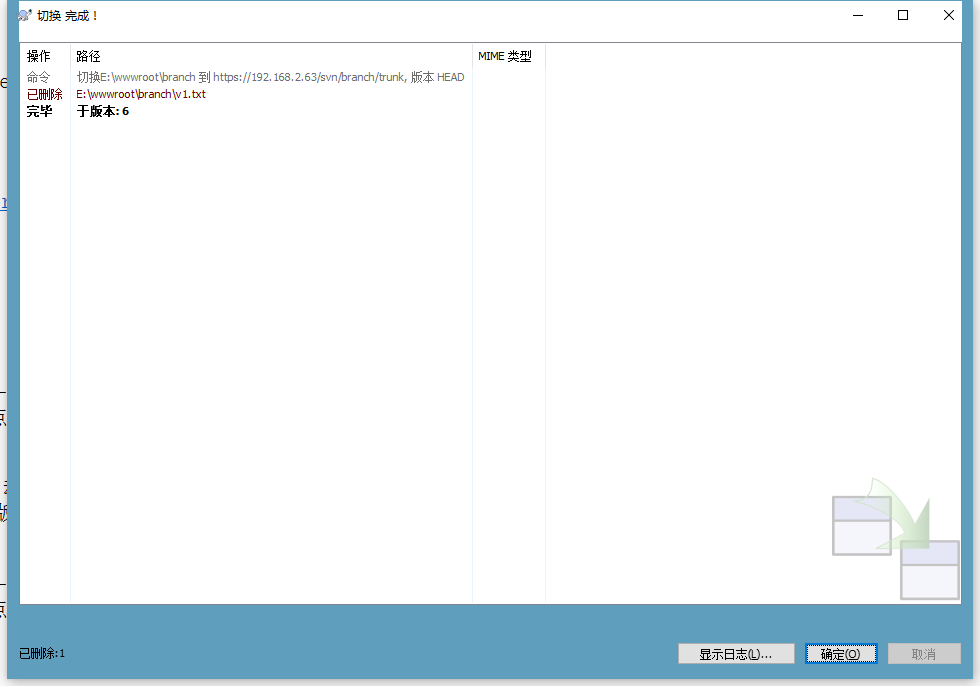Click the TortoiseSVN title bar icon
The width and height of the screenshot is (980, 686).
tap(25, 15)
